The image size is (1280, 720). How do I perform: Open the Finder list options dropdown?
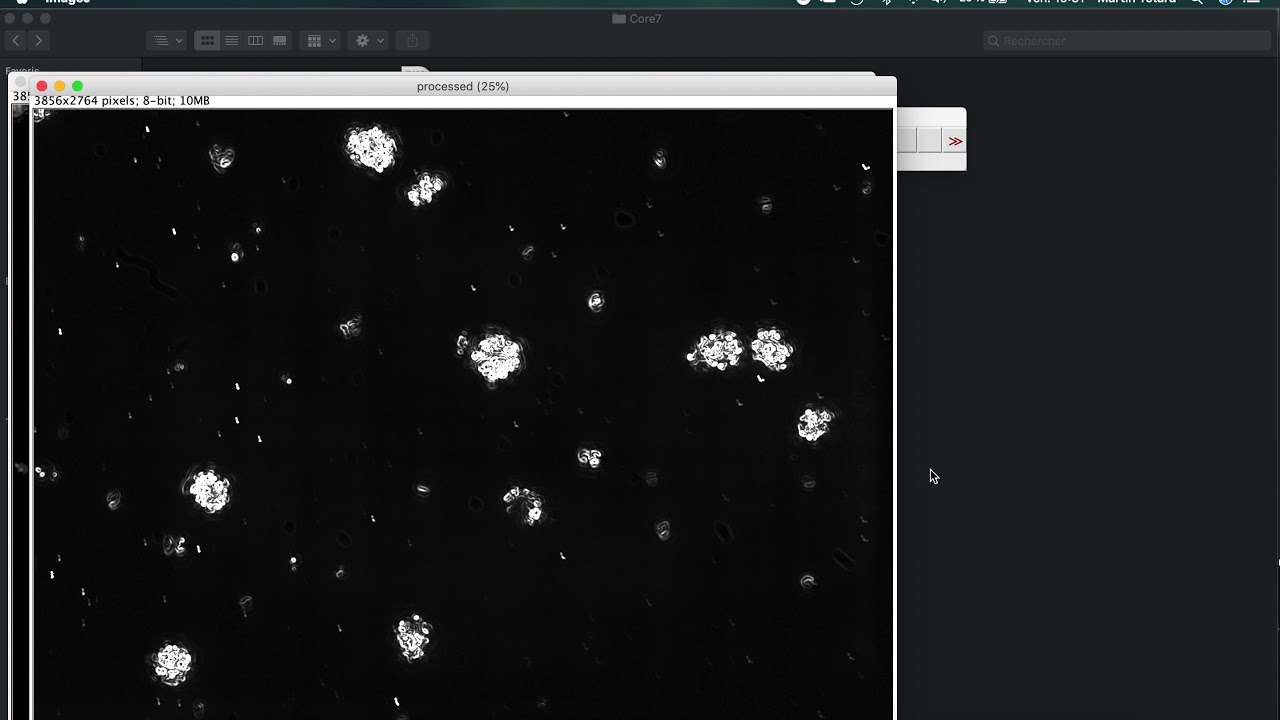[167, 41]
